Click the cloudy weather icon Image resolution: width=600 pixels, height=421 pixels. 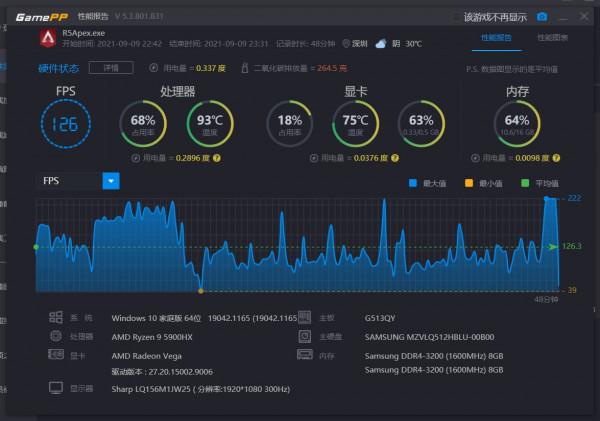(381, 44)
